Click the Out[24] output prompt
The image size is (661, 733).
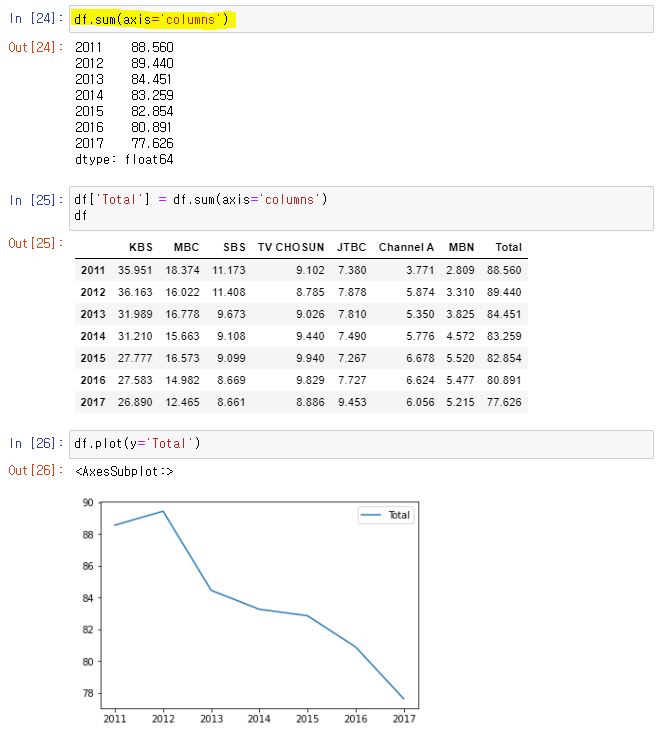36,47
